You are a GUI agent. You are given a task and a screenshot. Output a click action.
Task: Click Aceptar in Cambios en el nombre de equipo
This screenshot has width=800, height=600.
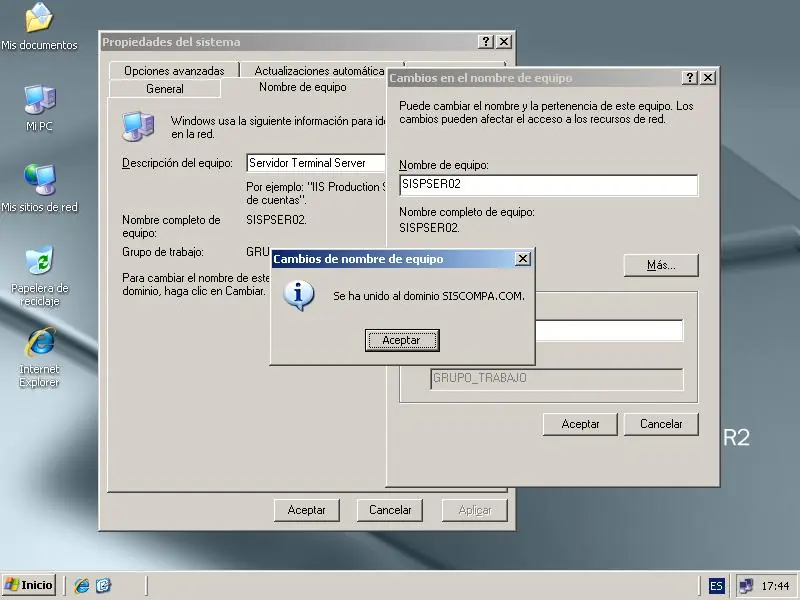pos(580,424)
